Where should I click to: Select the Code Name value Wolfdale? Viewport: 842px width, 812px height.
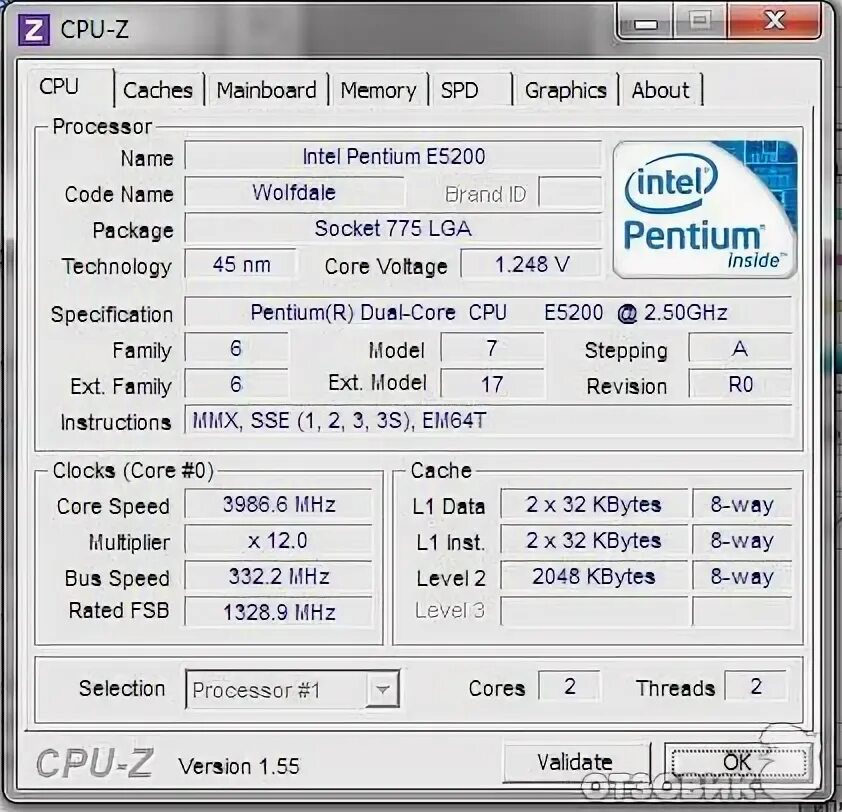click(x=294, y=192)
